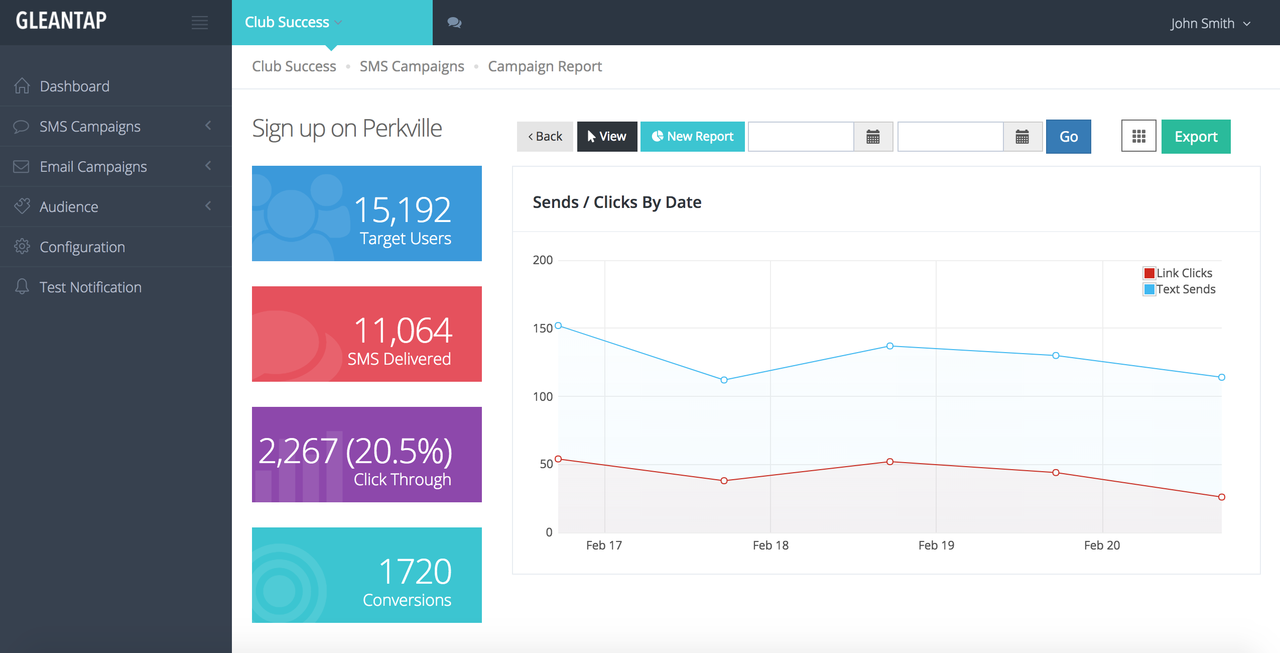1280x653 pixels.
Task: Expand the SMS Campaigns submenu
Action: coord(208,126)
